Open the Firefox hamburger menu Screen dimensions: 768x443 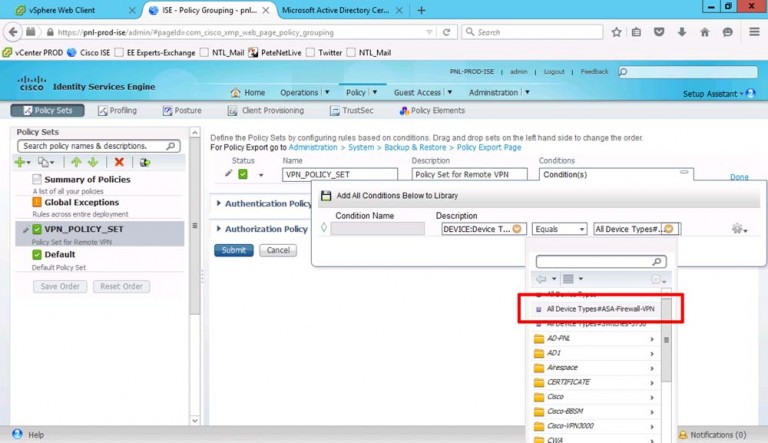[x=754, y=32]
